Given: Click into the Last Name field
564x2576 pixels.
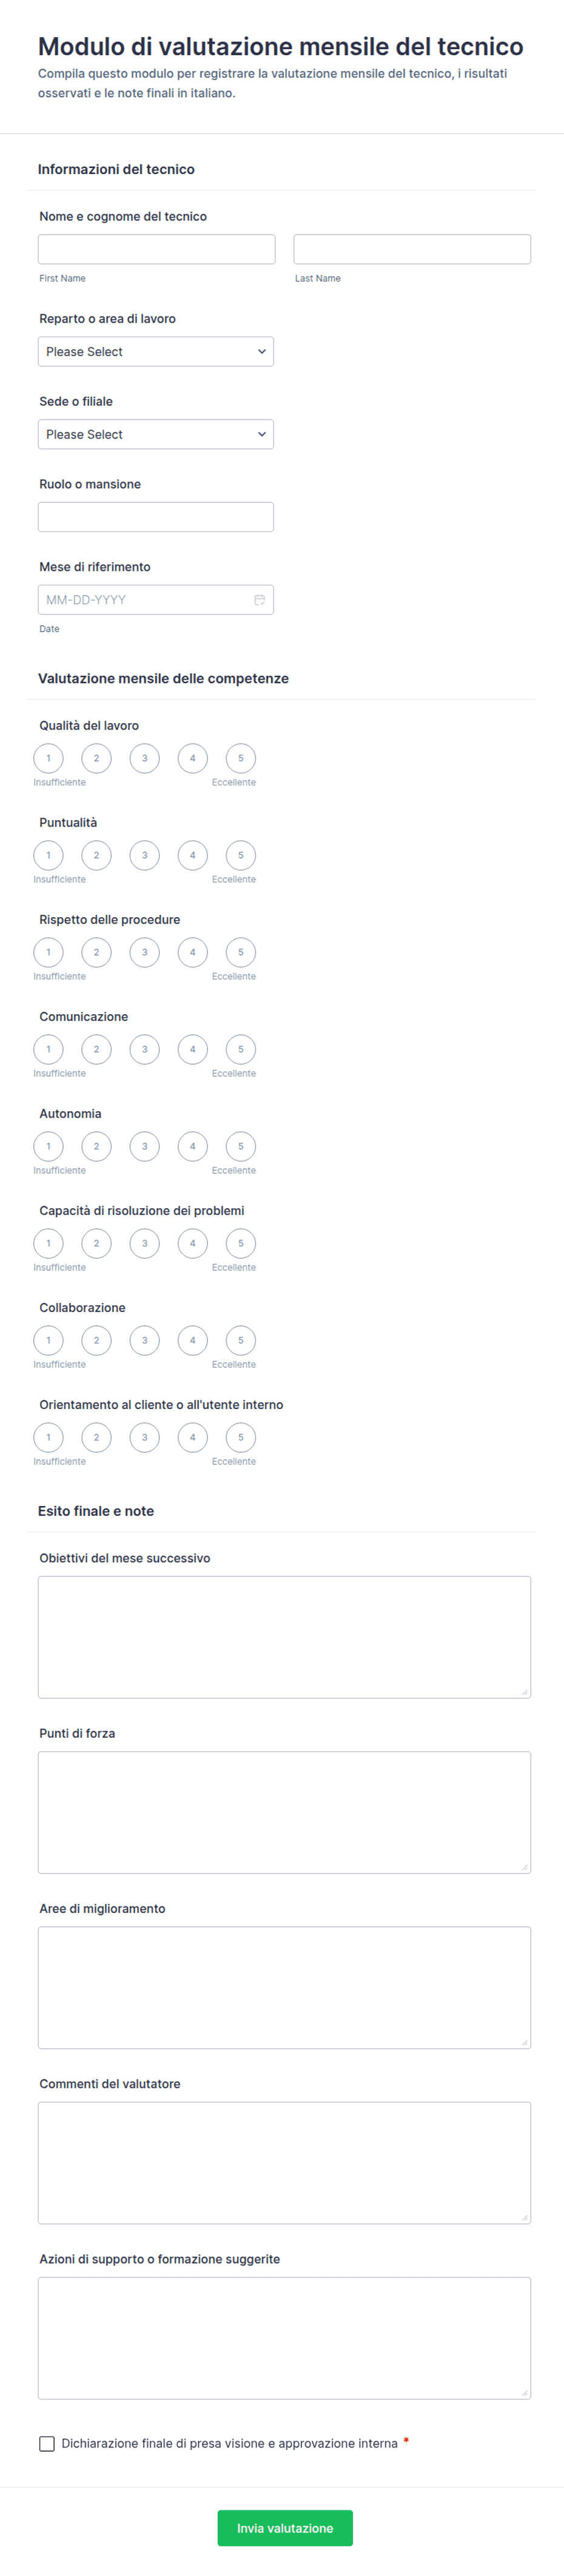Looking at the screenshot, I should point(412,250).
